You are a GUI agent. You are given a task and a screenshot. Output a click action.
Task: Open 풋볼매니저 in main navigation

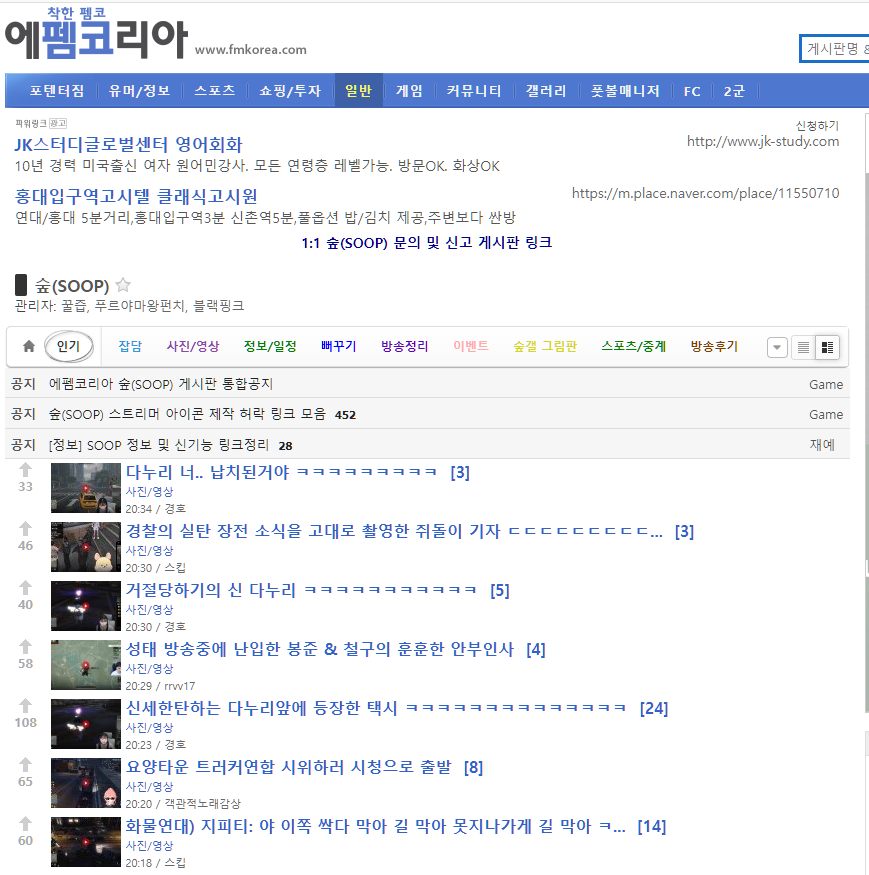coord(626,91)
